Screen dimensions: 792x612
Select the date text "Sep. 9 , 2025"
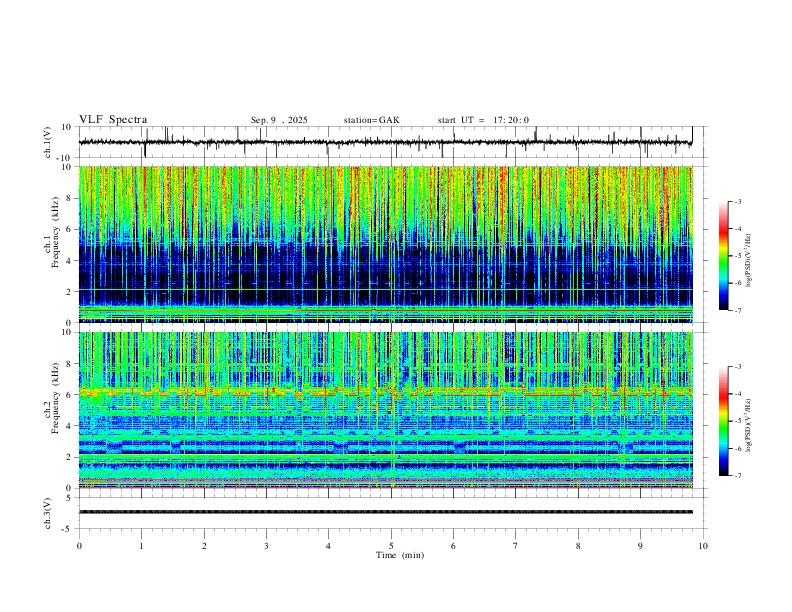[279, 120]
